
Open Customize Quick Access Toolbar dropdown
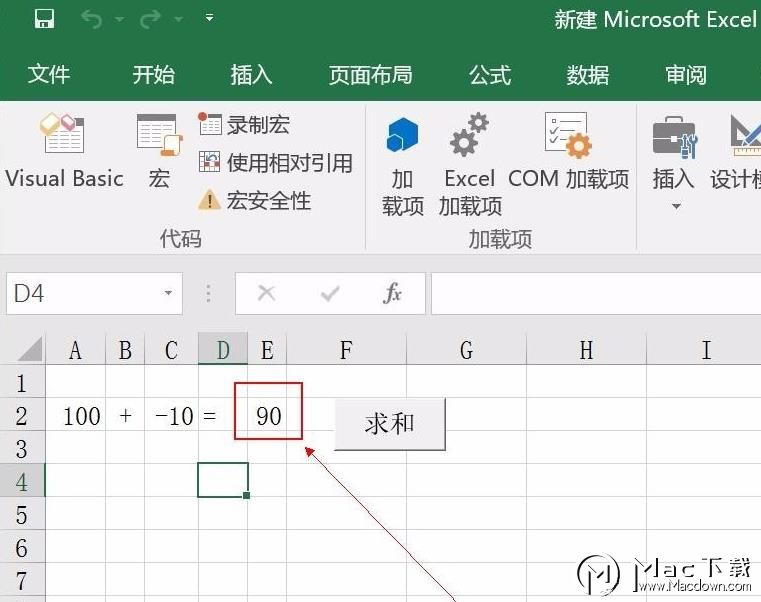(209, 18)
